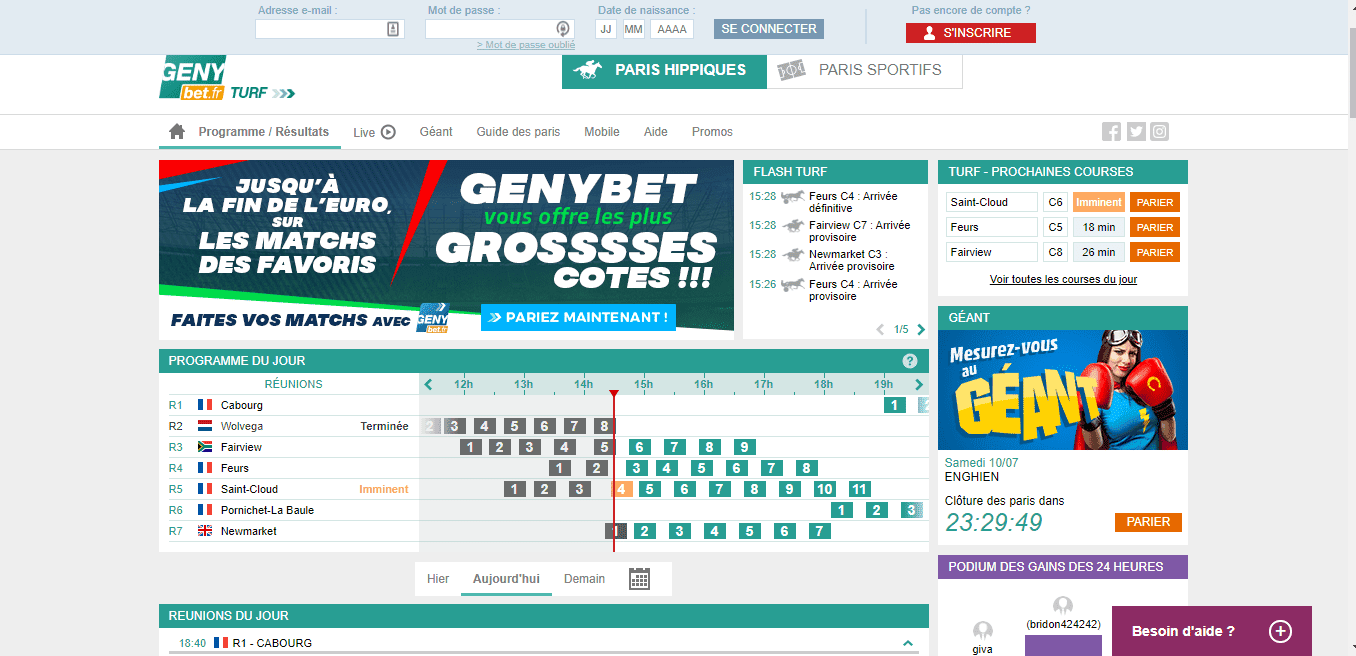Select Saint-Cloud race 11 on timeline
This screenshot has width=1356, height=656.
(x=859, y=489)
